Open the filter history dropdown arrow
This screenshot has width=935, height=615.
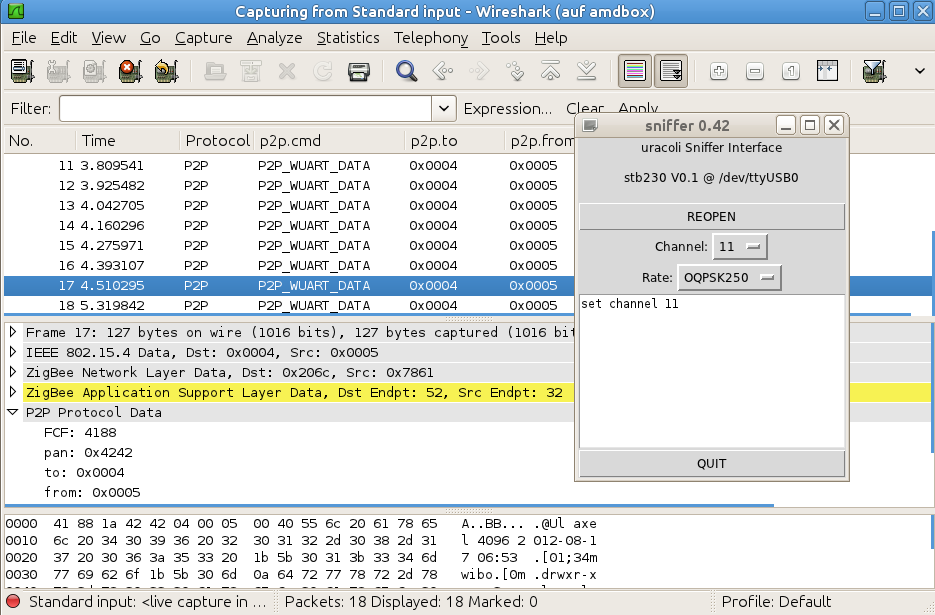click(444, 108)
